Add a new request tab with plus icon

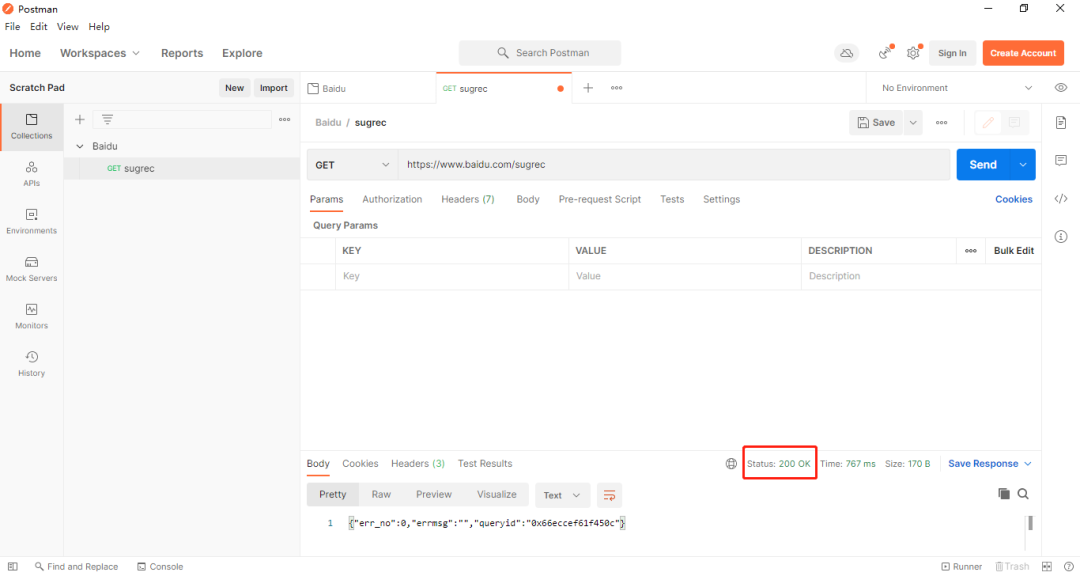[588, 88]
